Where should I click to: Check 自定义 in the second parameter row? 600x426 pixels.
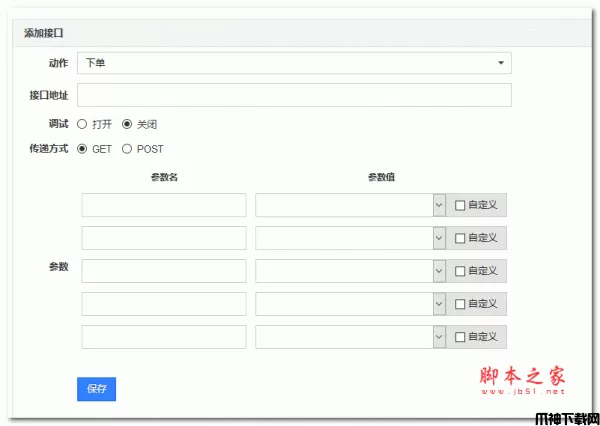click(x=460, y=238)
